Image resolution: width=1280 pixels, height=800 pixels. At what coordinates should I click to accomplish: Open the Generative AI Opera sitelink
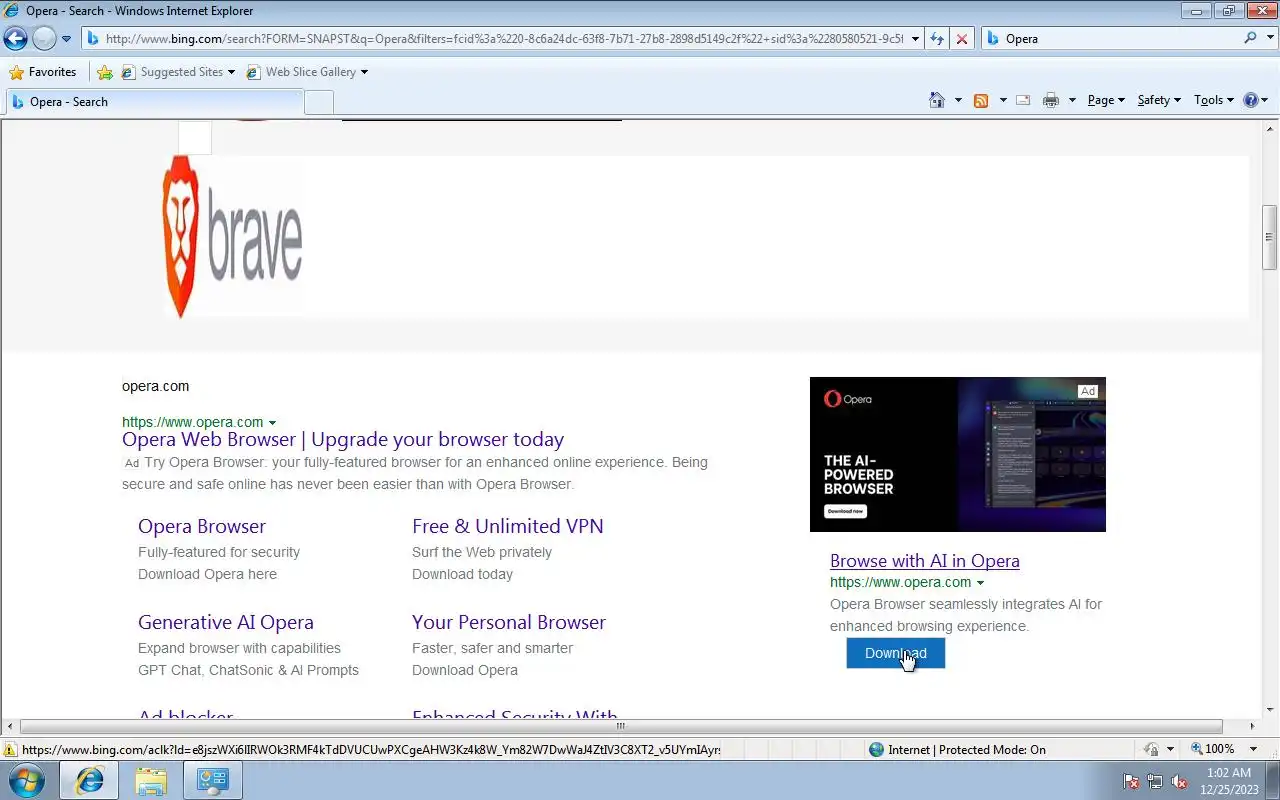point(226,622)
